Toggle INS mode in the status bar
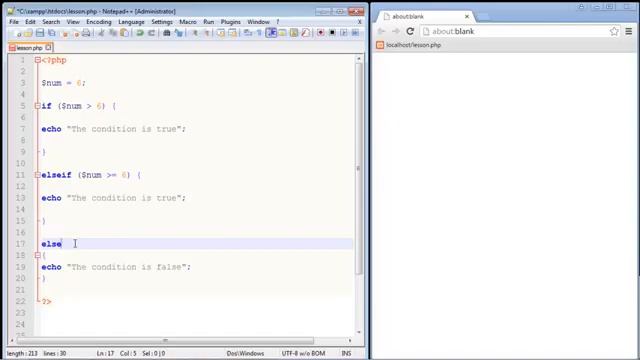Viewport: 640px width, 360px height. (347, 353)
